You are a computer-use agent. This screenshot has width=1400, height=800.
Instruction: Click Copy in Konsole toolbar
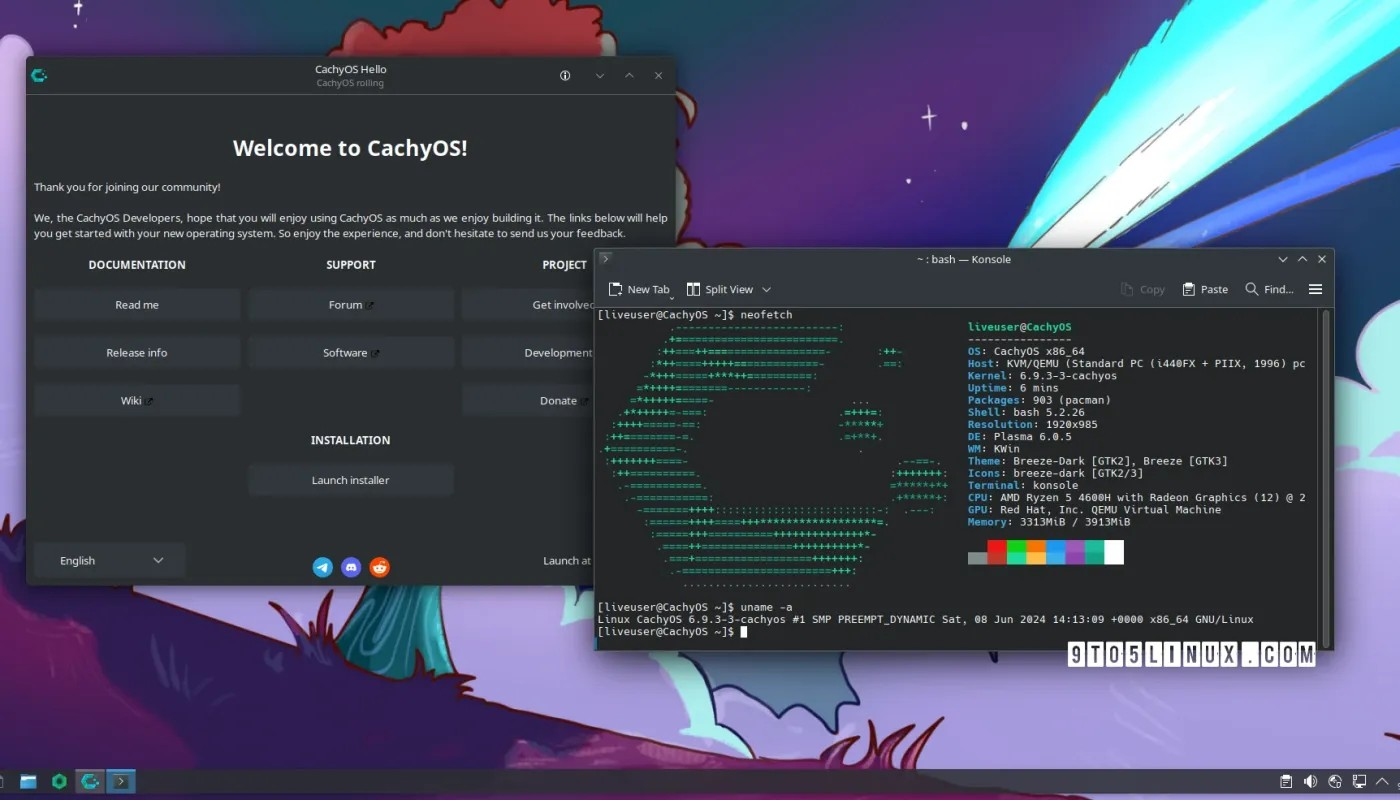pos(1143,289)
